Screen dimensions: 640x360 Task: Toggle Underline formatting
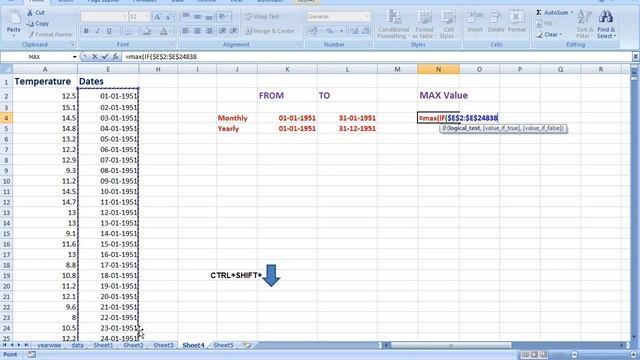(109, 31)
